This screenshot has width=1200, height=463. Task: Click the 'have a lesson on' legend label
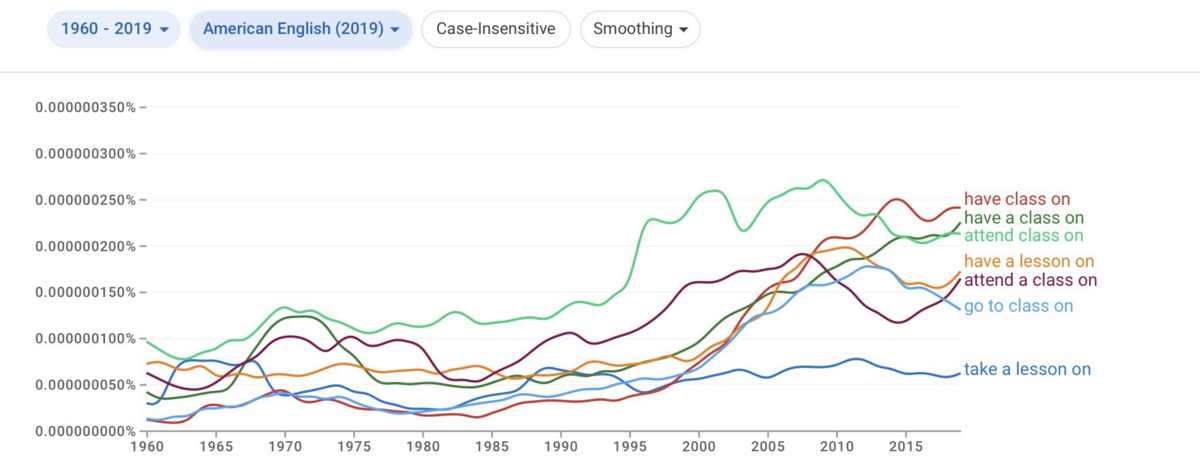(x=1030, y=261)
